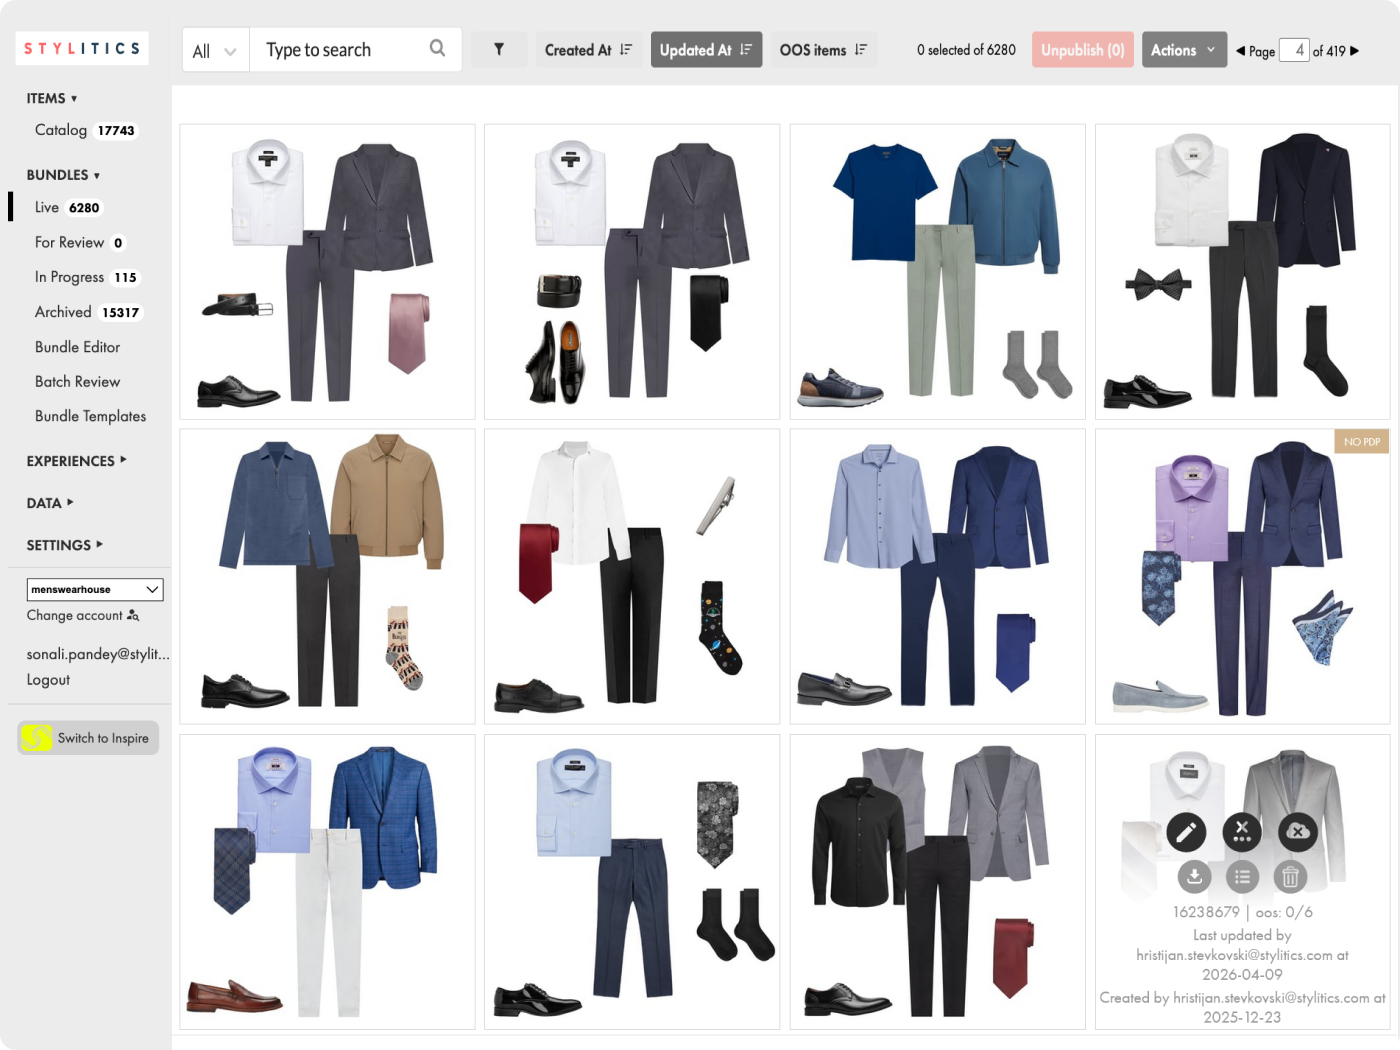This screenshot has height=1050, width=1400.
Task: Open the Bundle Editor from the sidebar
Action: tap(77, 347)
